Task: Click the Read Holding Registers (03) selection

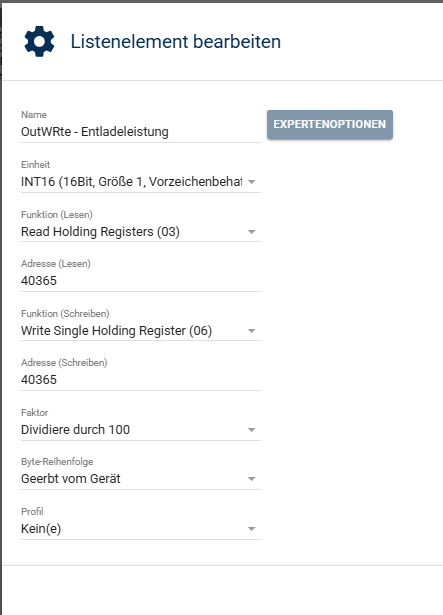Action: (x=100, y=232)
